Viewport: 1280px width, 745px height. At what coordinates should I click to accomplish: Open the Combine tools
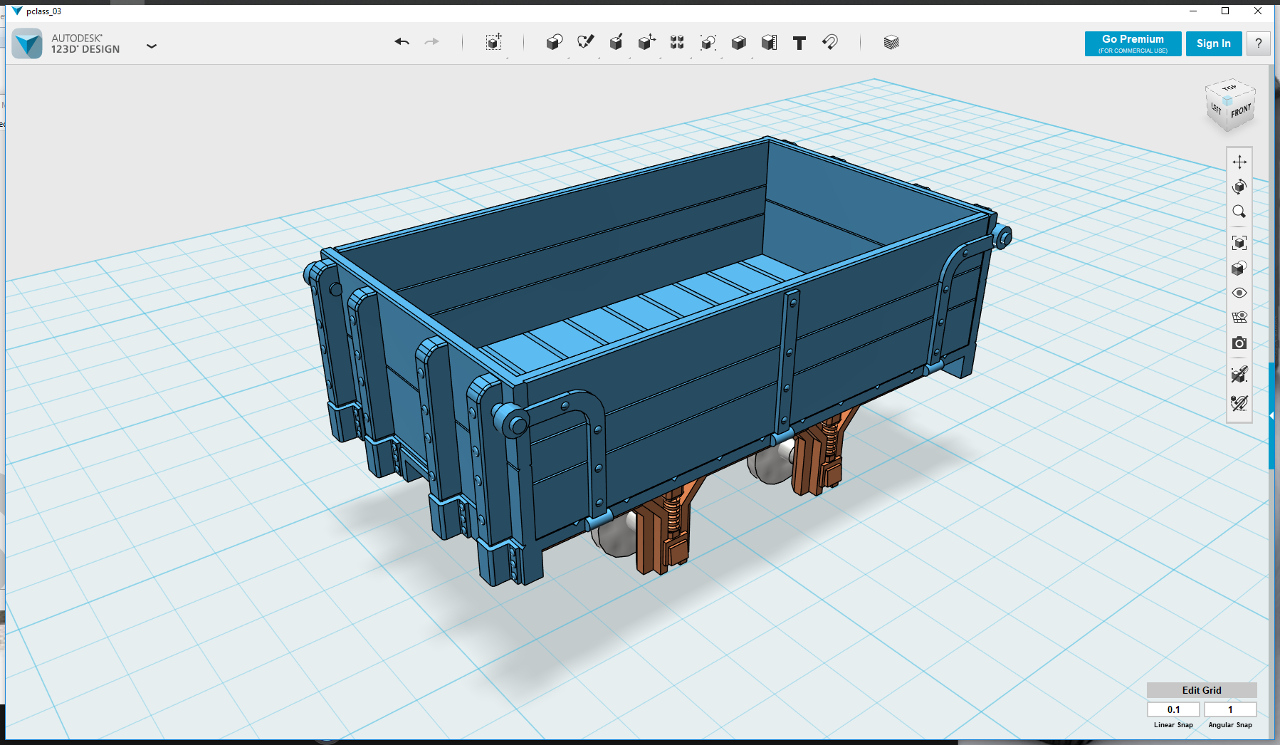pos(738,42)
